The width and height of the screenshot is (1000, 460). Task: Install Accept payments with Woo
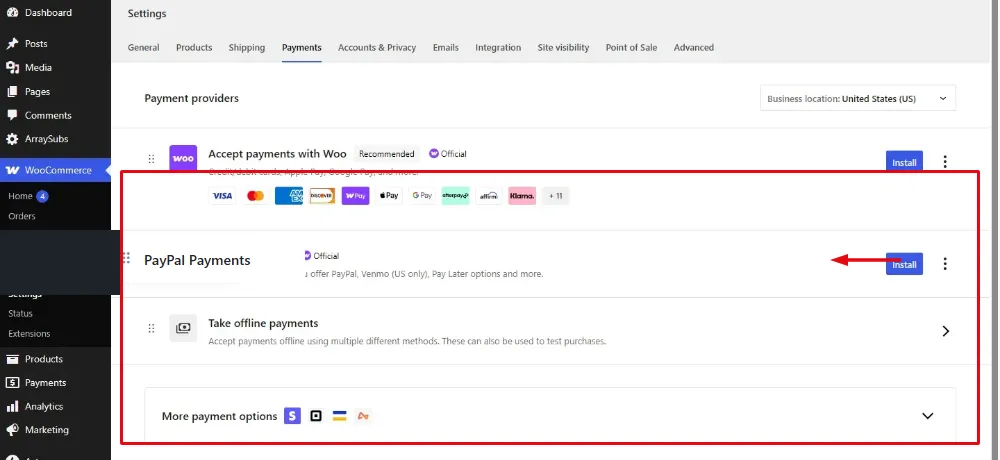[x=904, y=162]
